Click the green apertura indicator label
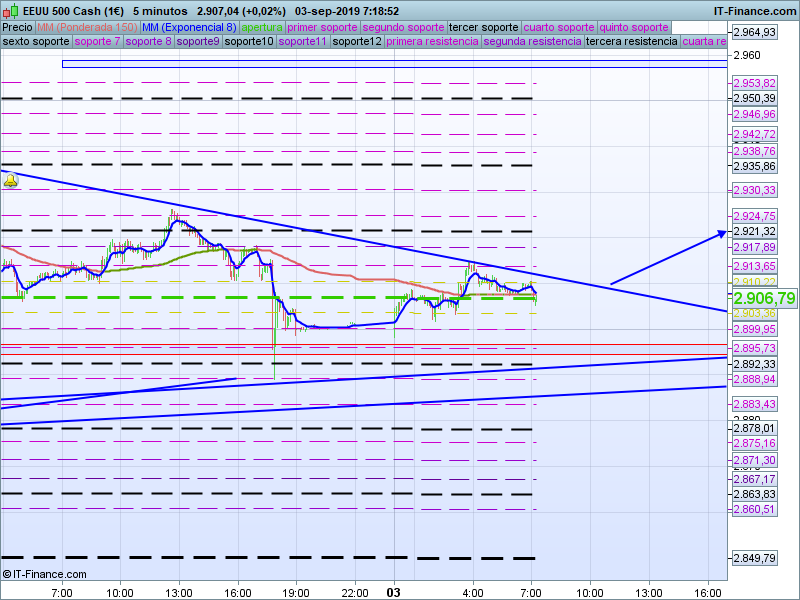Viewport: 800px width, 600px height. [262, 27]
